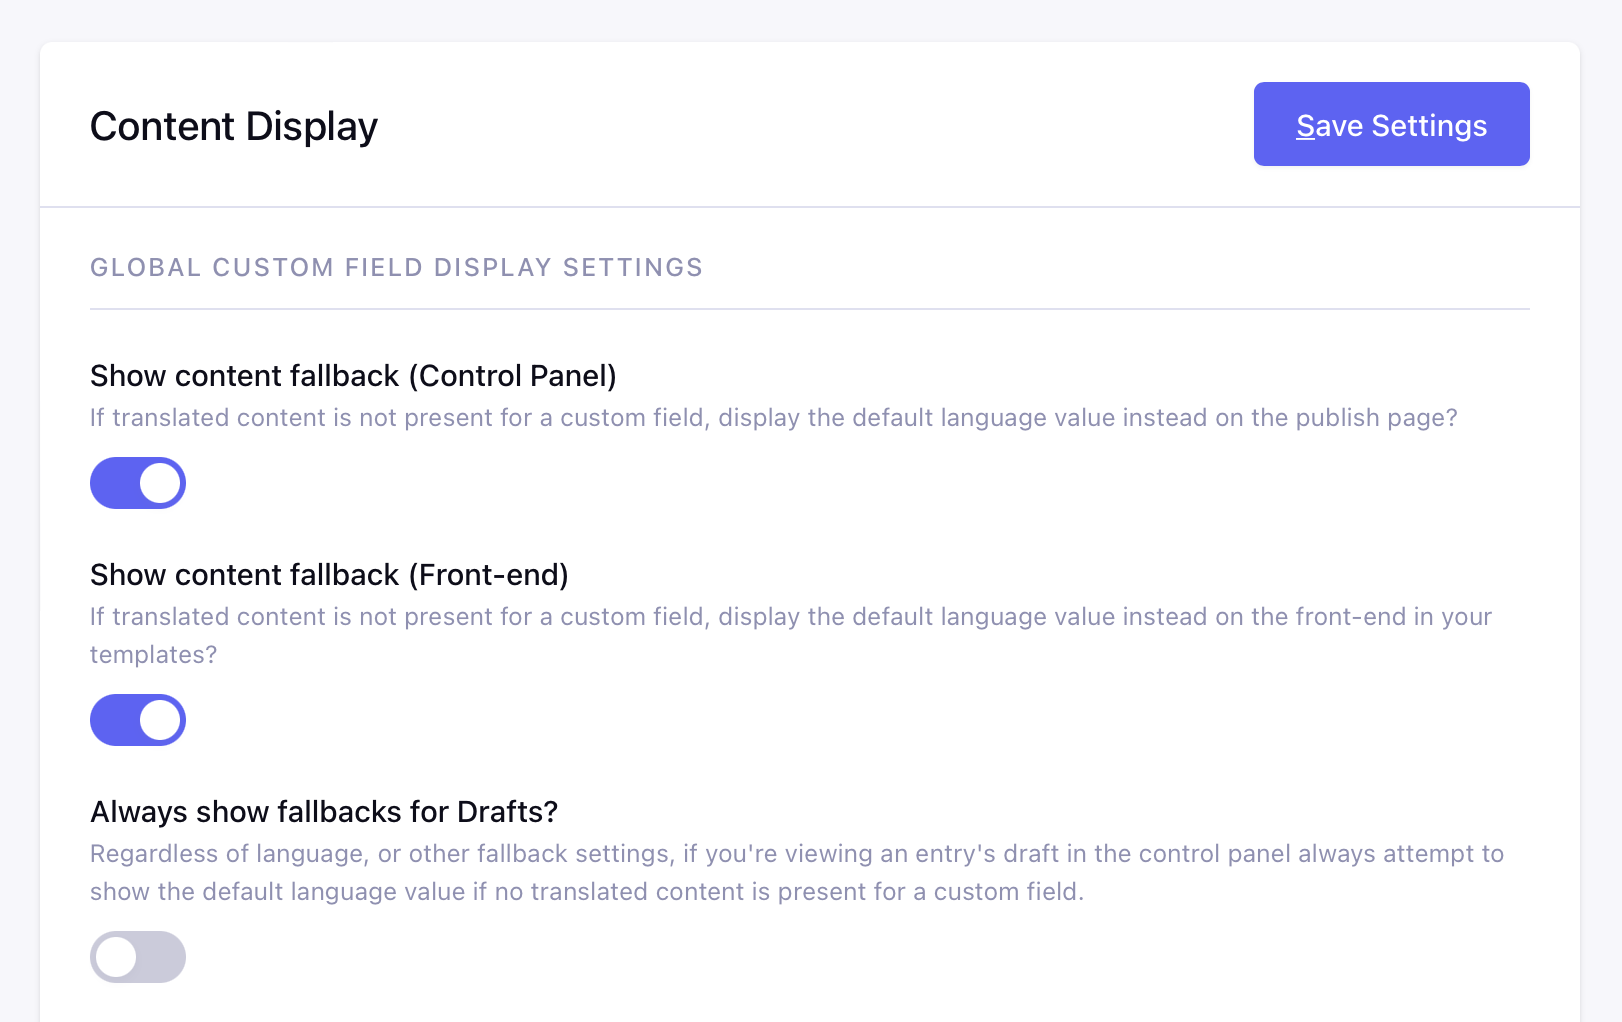Enable Always show fallbacks for Drafts toggle
This screenshot has width=1622, height=1022.
click(138, 957)
